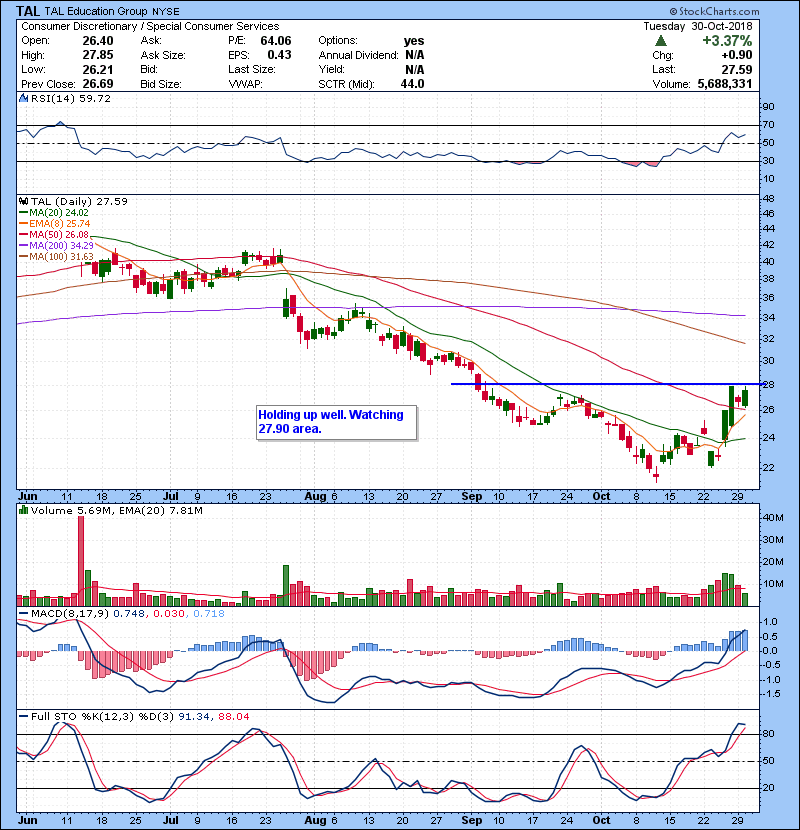The height and width of the screenshot is (830, 800).
Task: Click the TAL Education Group NYSE title
Action: (112, 12)
